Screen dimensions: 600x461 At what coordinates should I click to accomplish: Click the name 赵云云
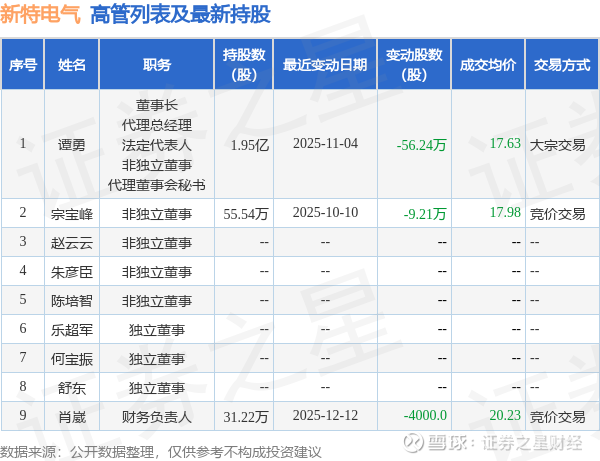coord(72,243)
